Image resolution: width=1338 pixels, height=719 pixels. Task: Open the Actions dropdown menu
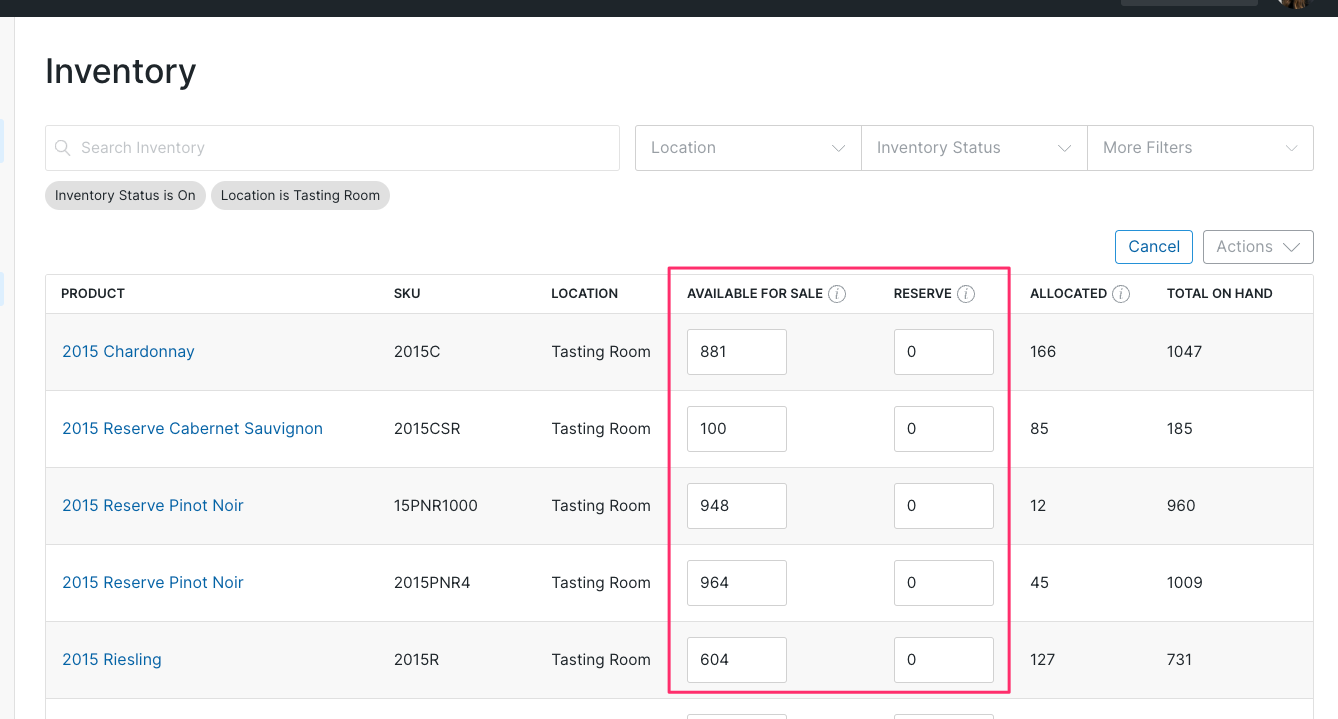pos(1257,246)
